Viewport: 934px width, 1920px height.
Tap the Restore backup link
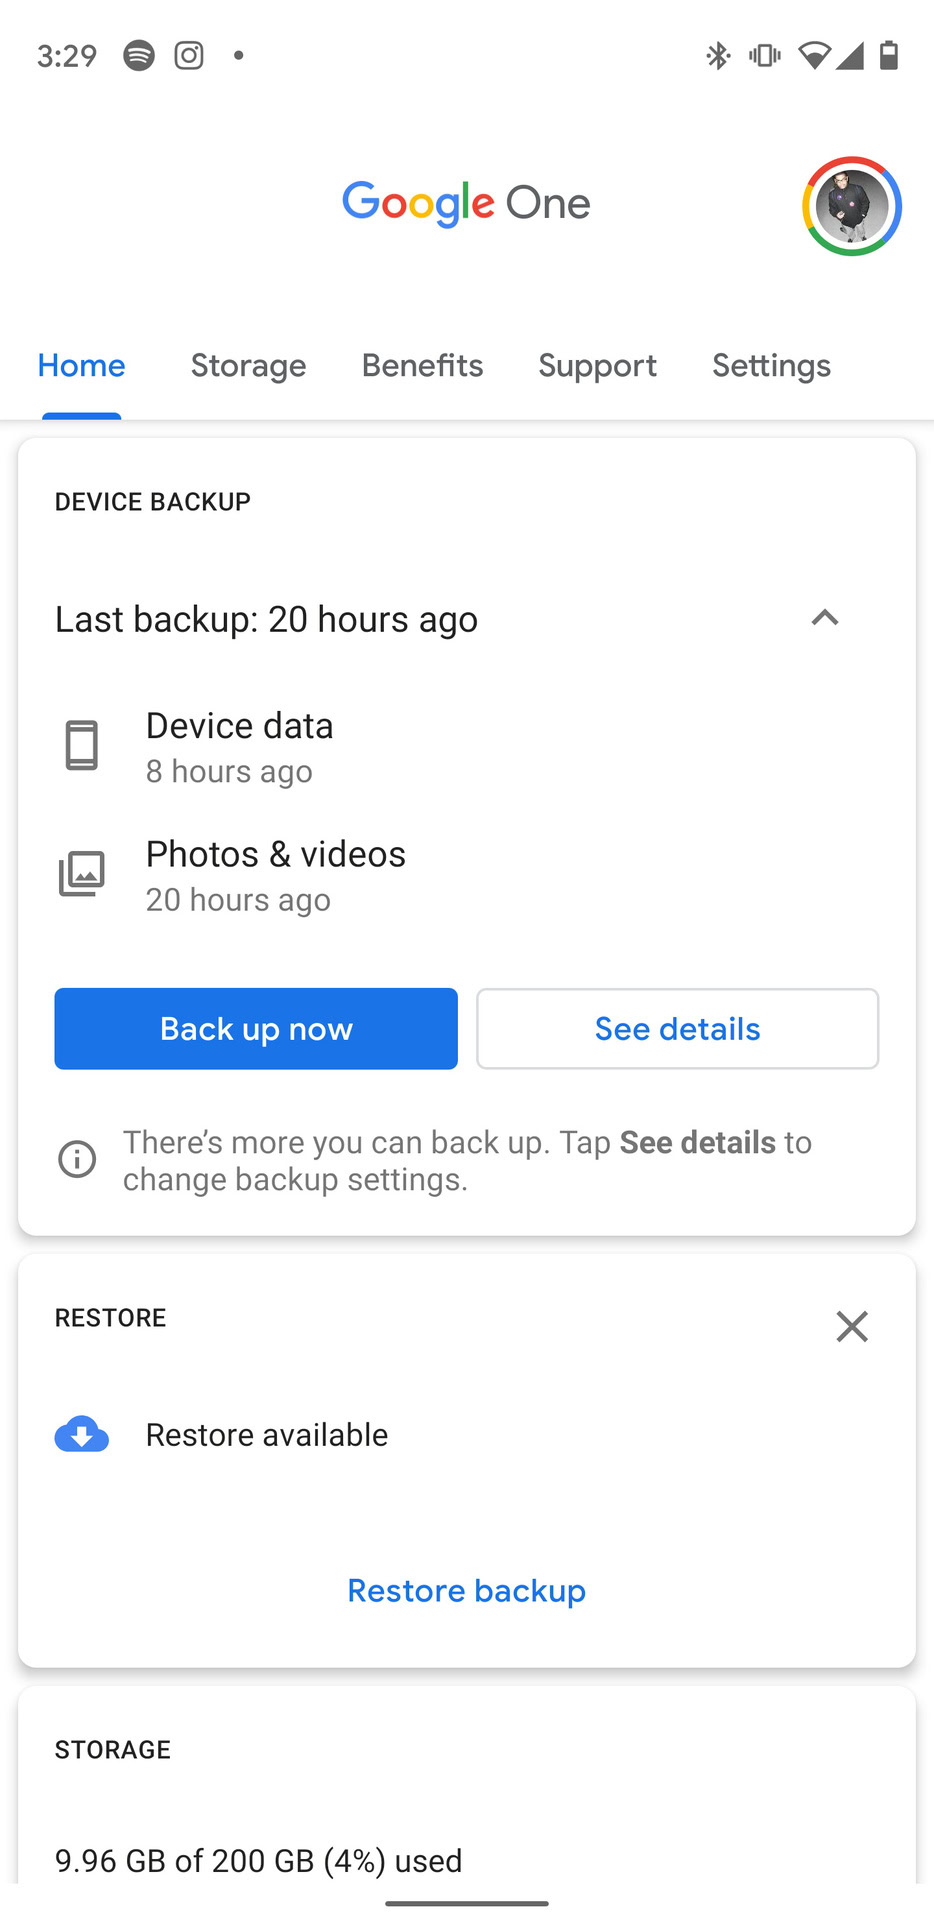coord(466,1591)
